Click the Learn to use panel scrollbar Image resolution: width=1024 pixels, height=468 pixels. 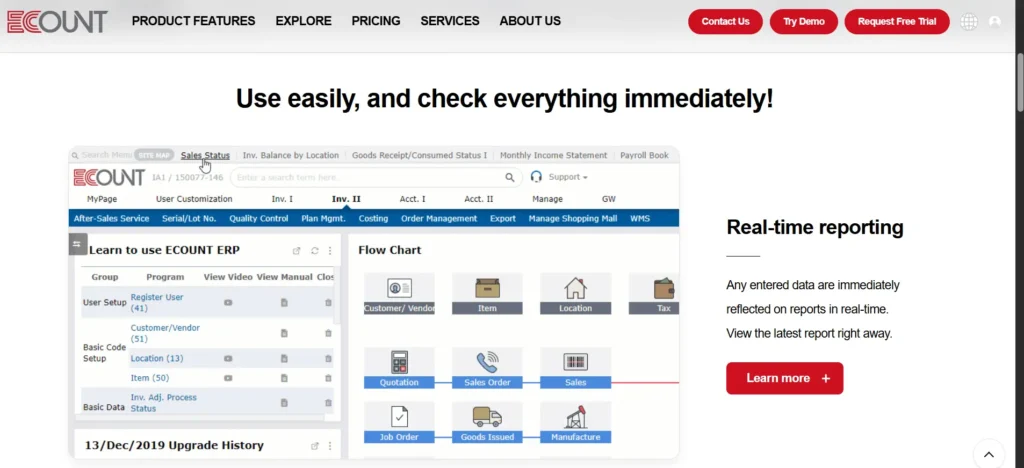(x=337, y=295)
